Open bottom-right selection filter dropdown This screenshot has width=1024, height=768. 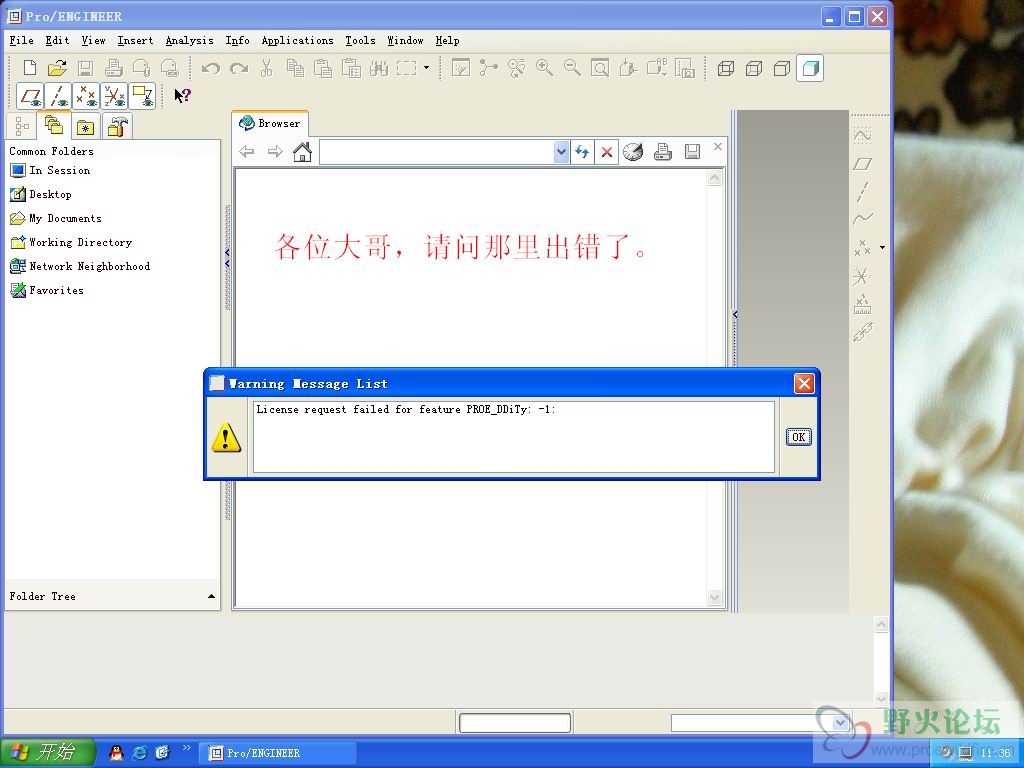click(x=840, y=722)
